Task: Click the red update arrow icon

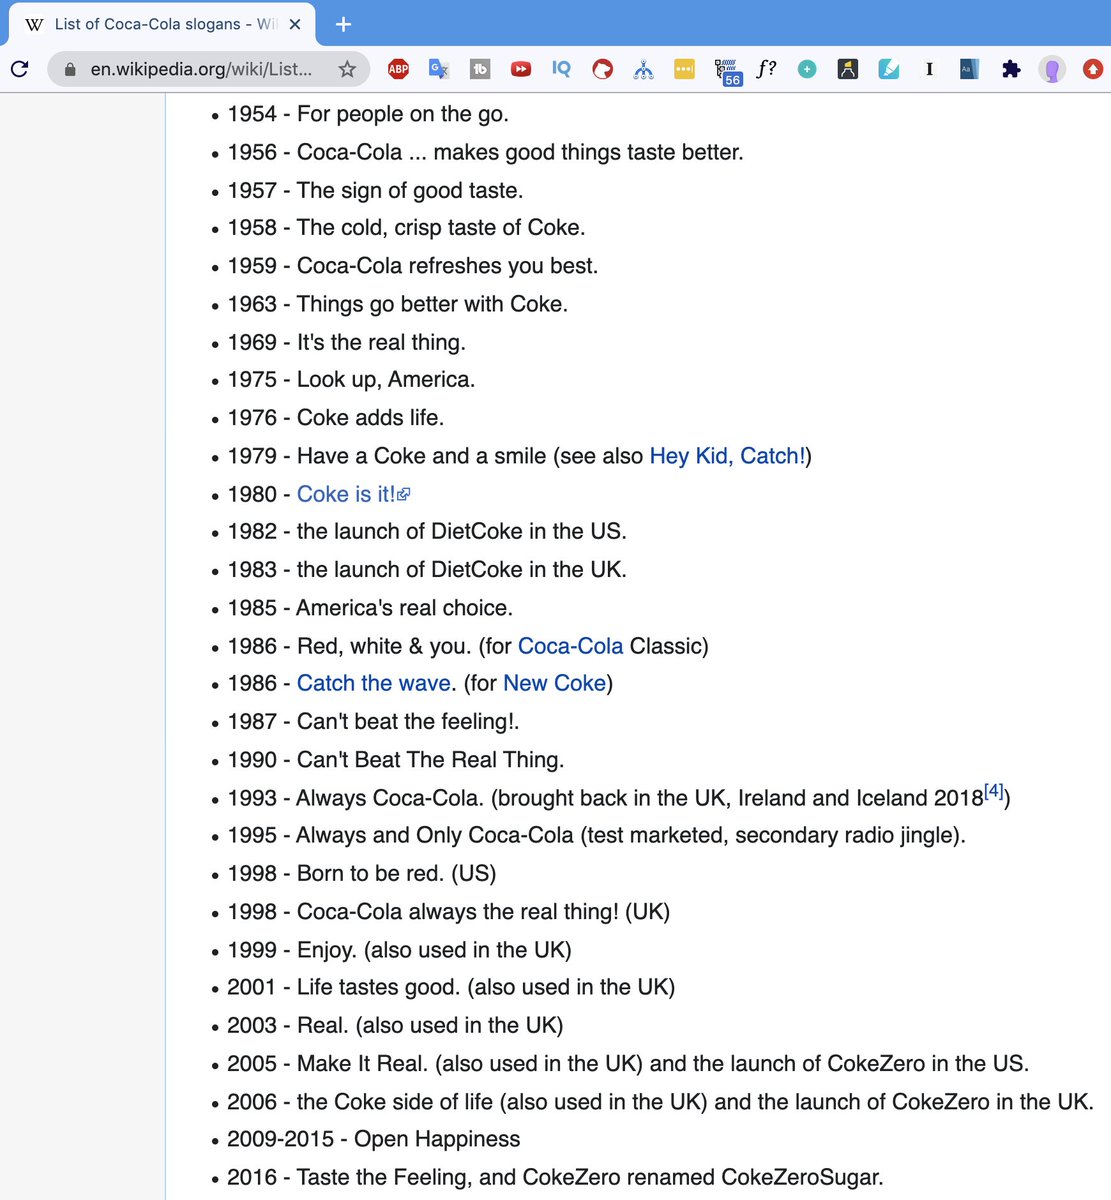Action: point(1093,69)
